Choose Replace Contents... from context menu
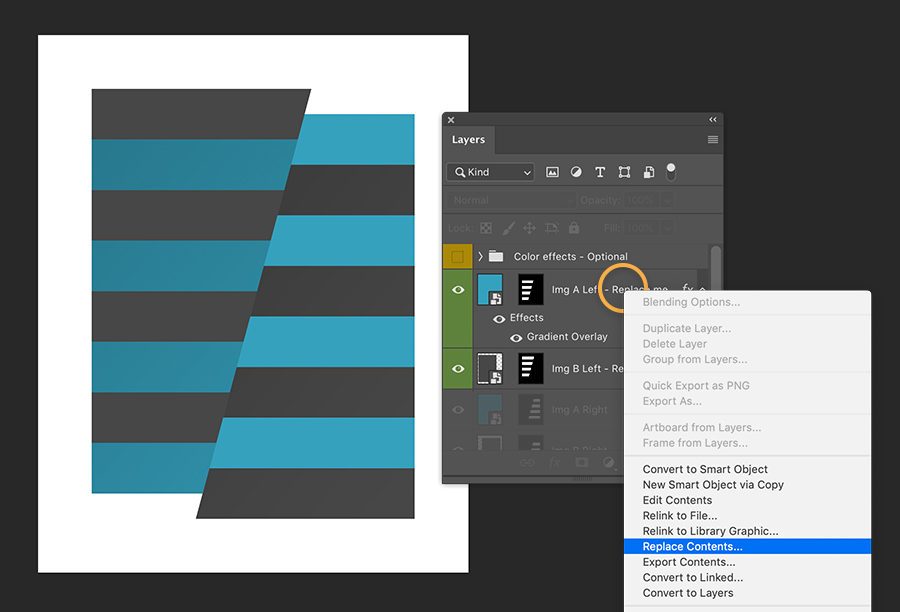Screen dimensions: 900x612 click(747, 547)
